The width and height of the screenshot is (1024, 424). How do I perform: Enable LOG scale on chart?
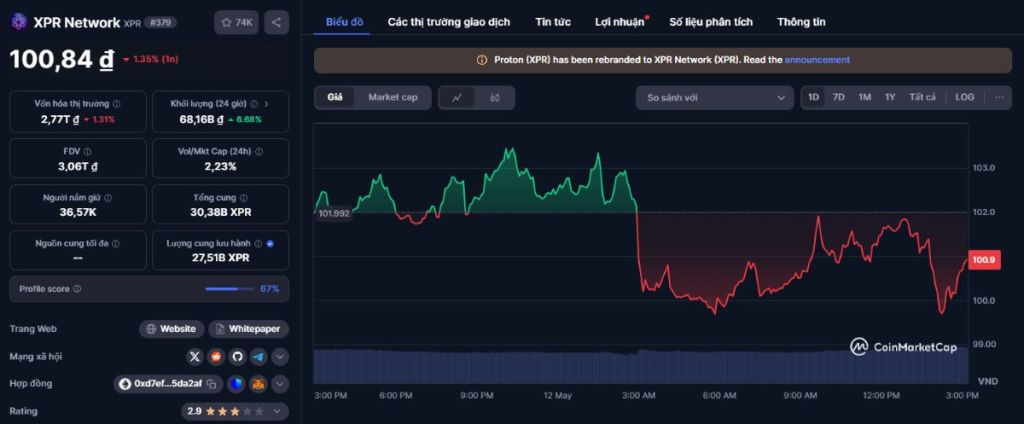point(964,98)
